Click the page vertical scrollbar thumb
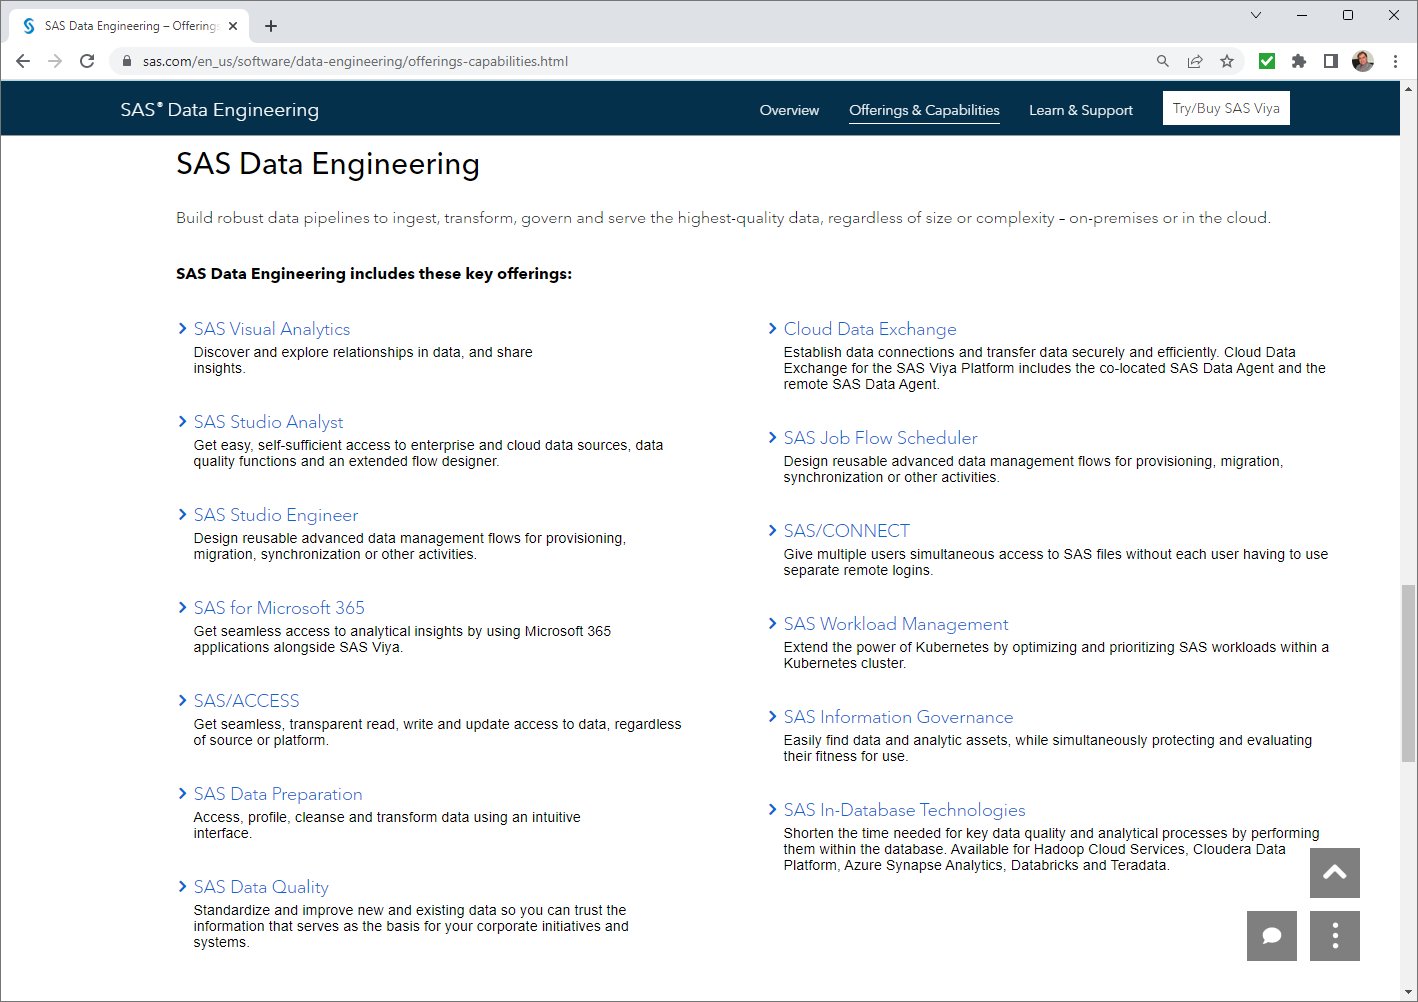Image resolution: width=1418 pixels, height=1002 pixels. [1408, 673]
